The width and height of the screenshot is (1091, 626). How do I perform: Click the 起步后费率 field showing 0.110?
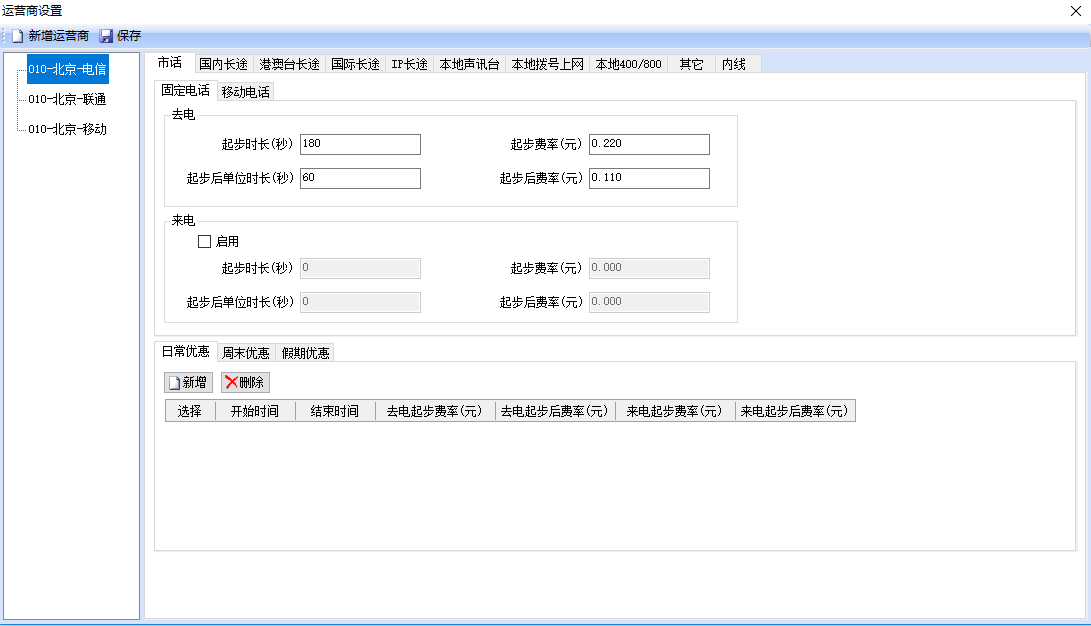[649, 179]
